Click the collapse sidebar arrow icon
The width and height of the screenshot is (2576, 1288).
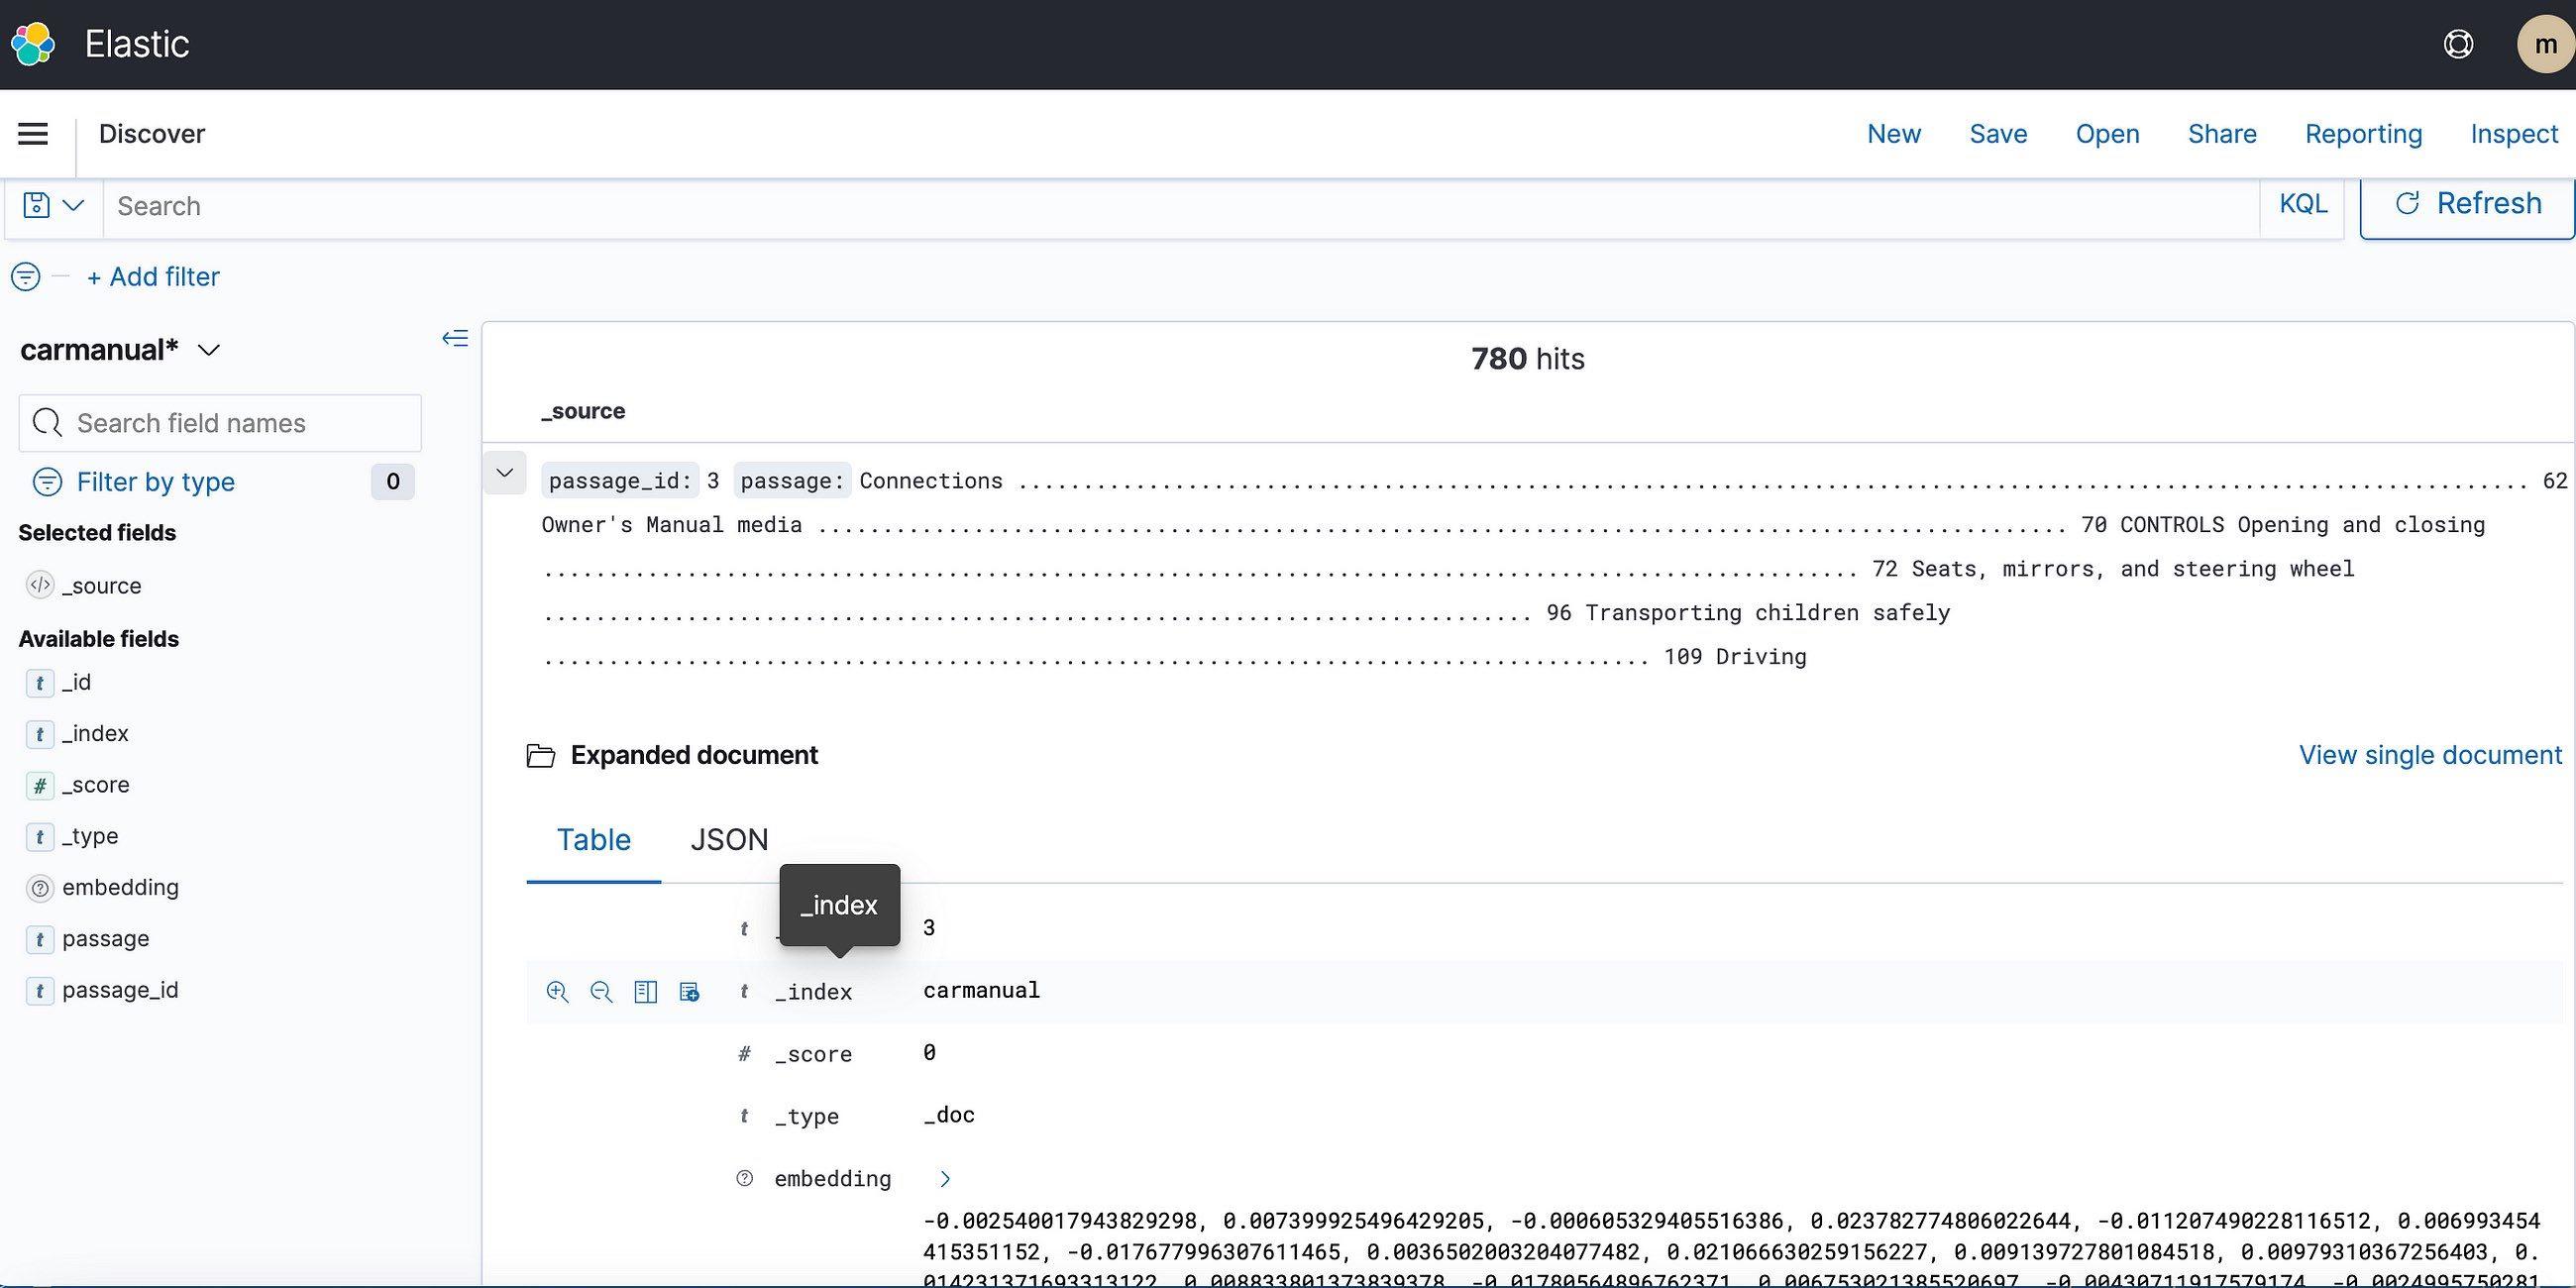(455, 339)
